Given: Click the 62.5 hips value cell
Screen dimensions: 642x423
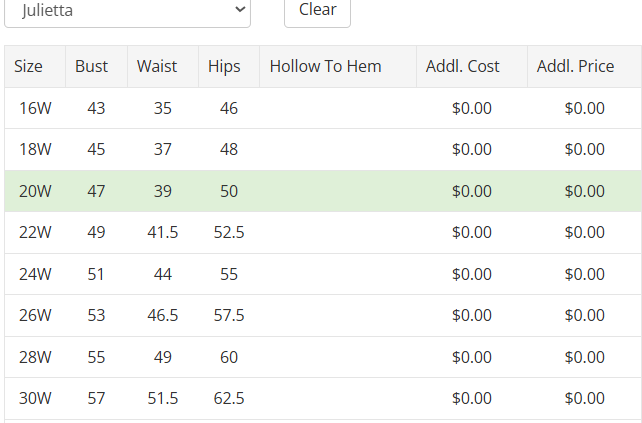Looking at the screenshot, I should [229, 399].
